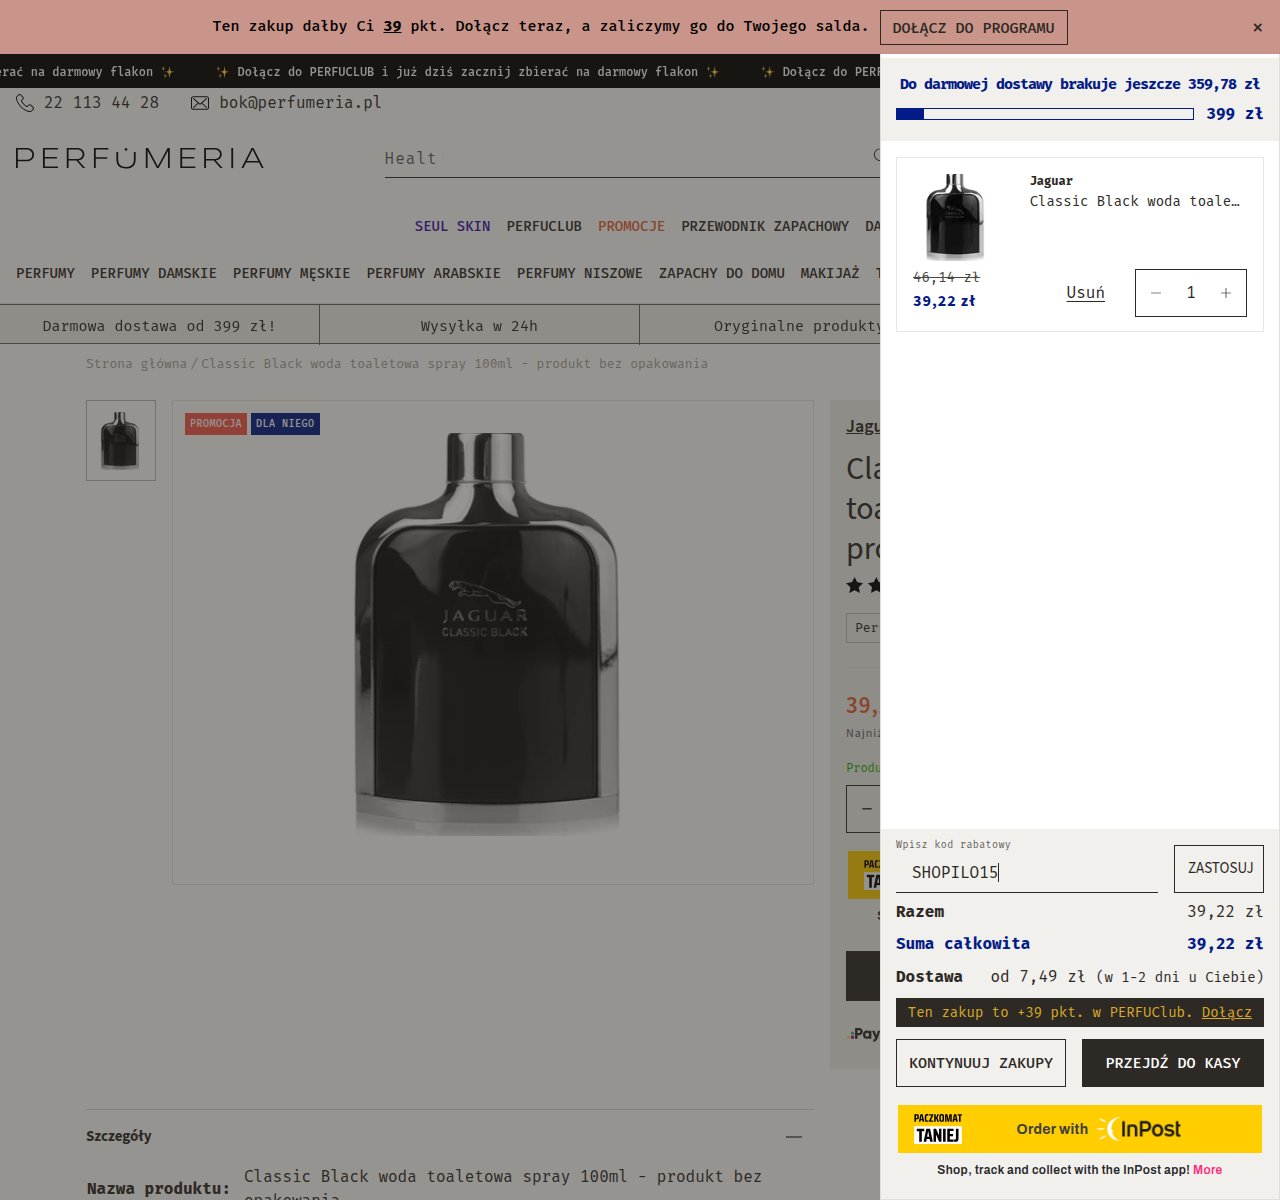This screenshot has width=1280, height=1200.
Task: Open the PERFUMY category
Action: click(46, 273)
